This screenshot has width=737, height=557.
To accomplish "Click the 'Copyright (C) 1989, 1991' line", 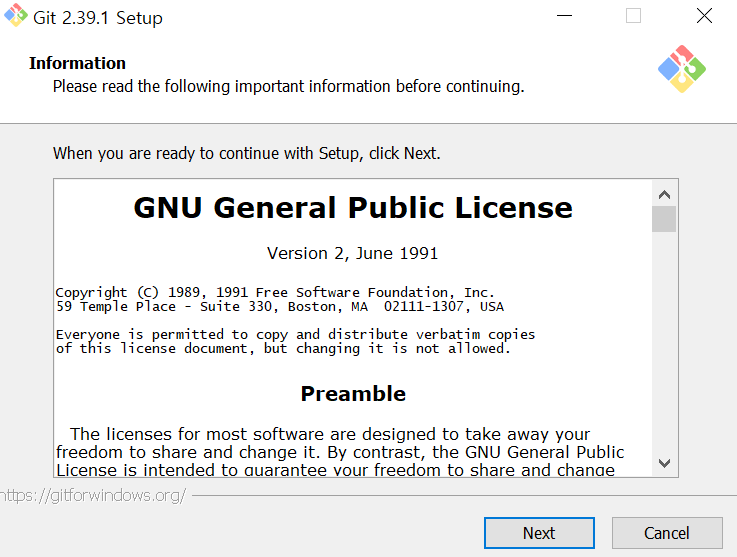I will (275, 292).
